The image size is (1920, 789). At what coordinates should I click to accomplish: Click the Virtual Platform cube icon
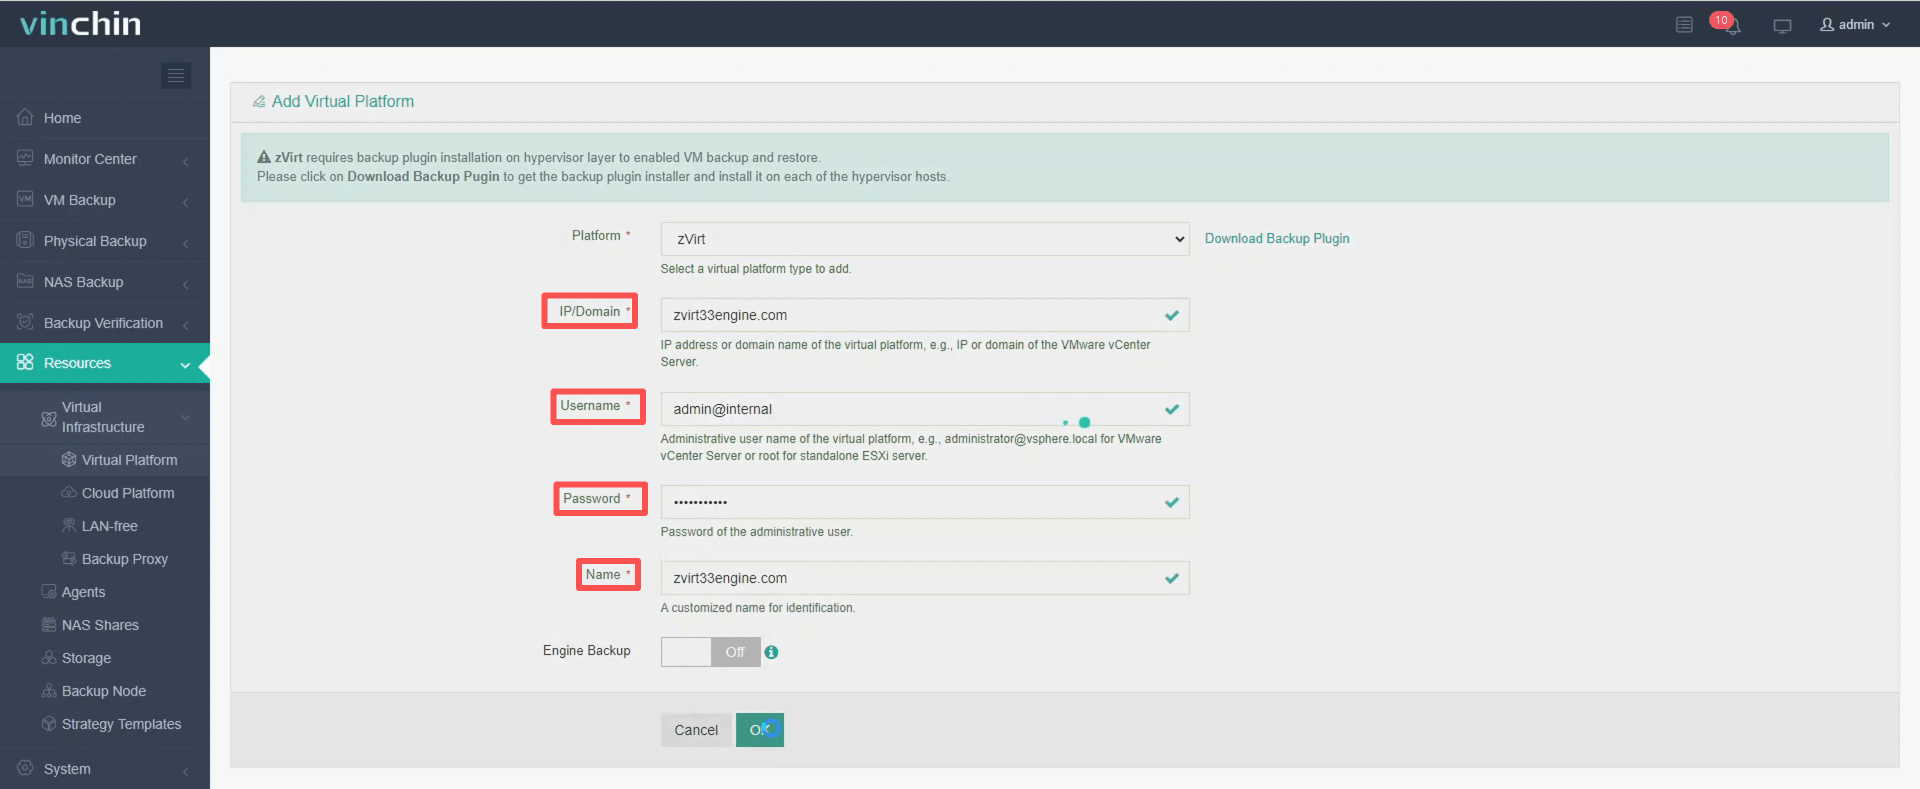(x=69, y=460)
